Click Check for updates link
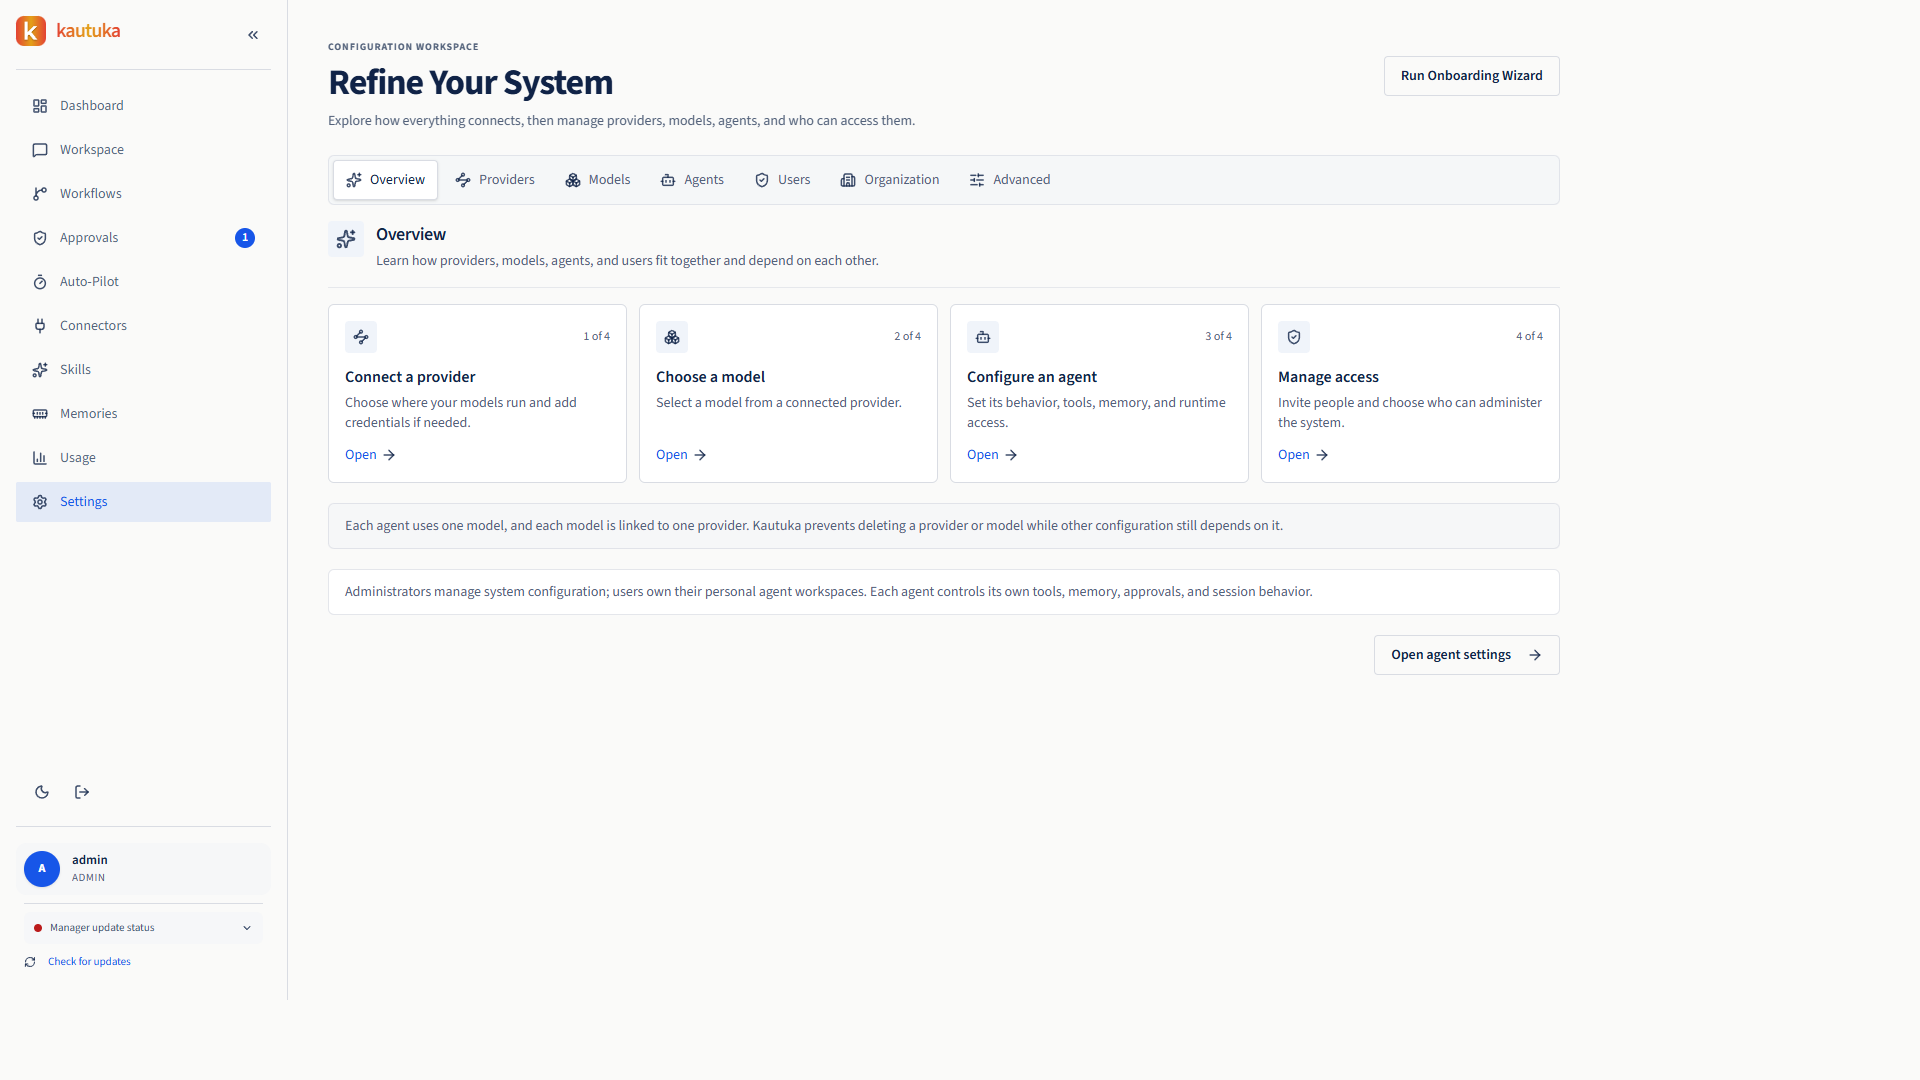 [x=89, y=962]
